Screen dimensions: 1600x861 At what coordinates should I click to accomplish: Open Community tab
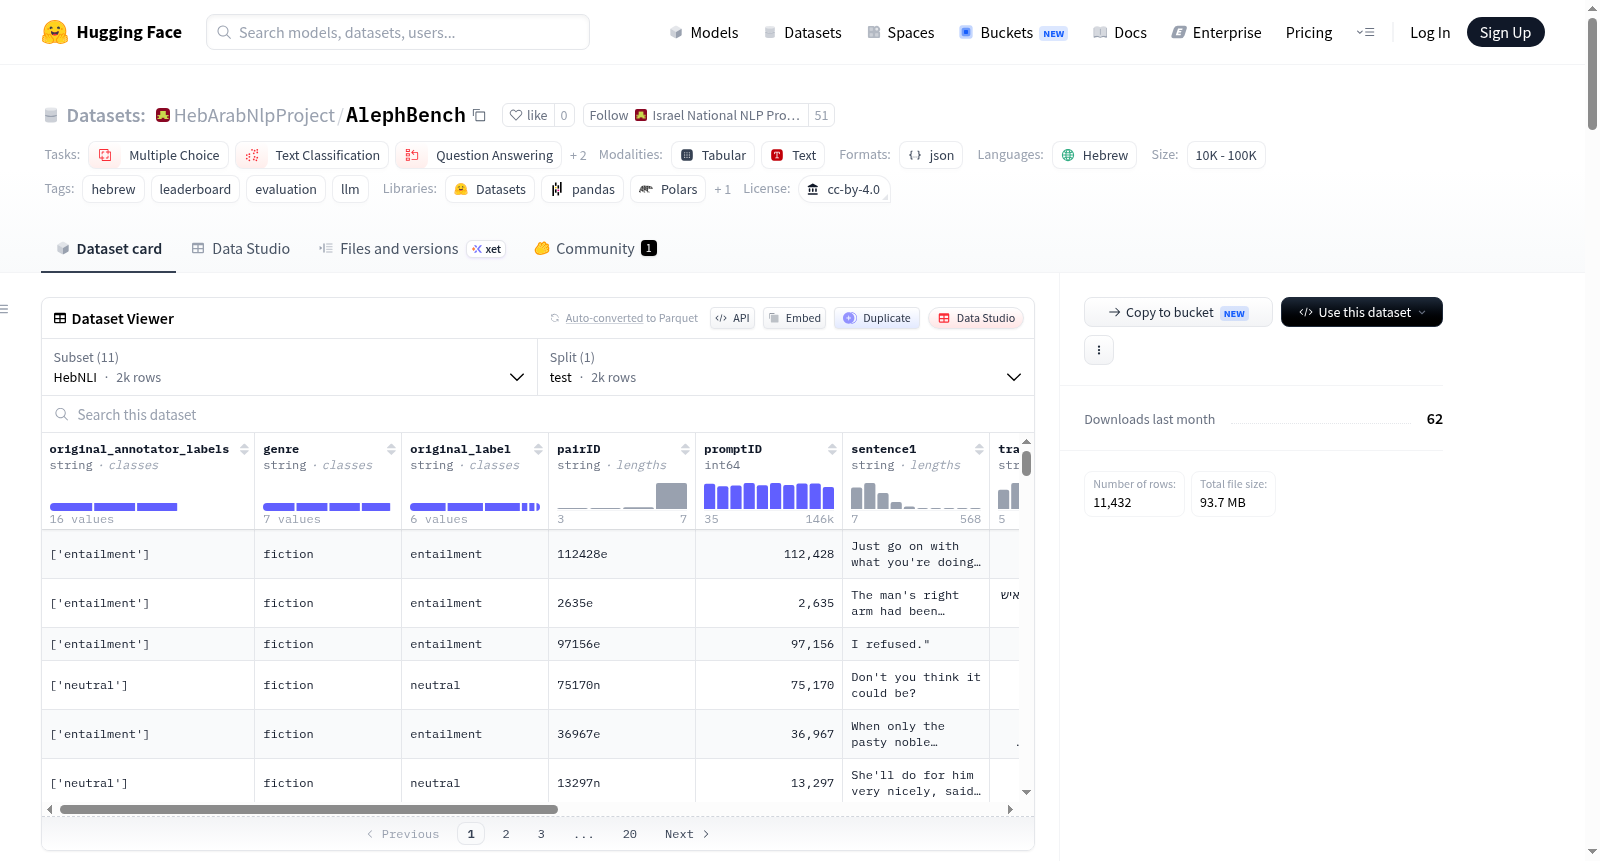pyautogui.click(x=595, y=248)
